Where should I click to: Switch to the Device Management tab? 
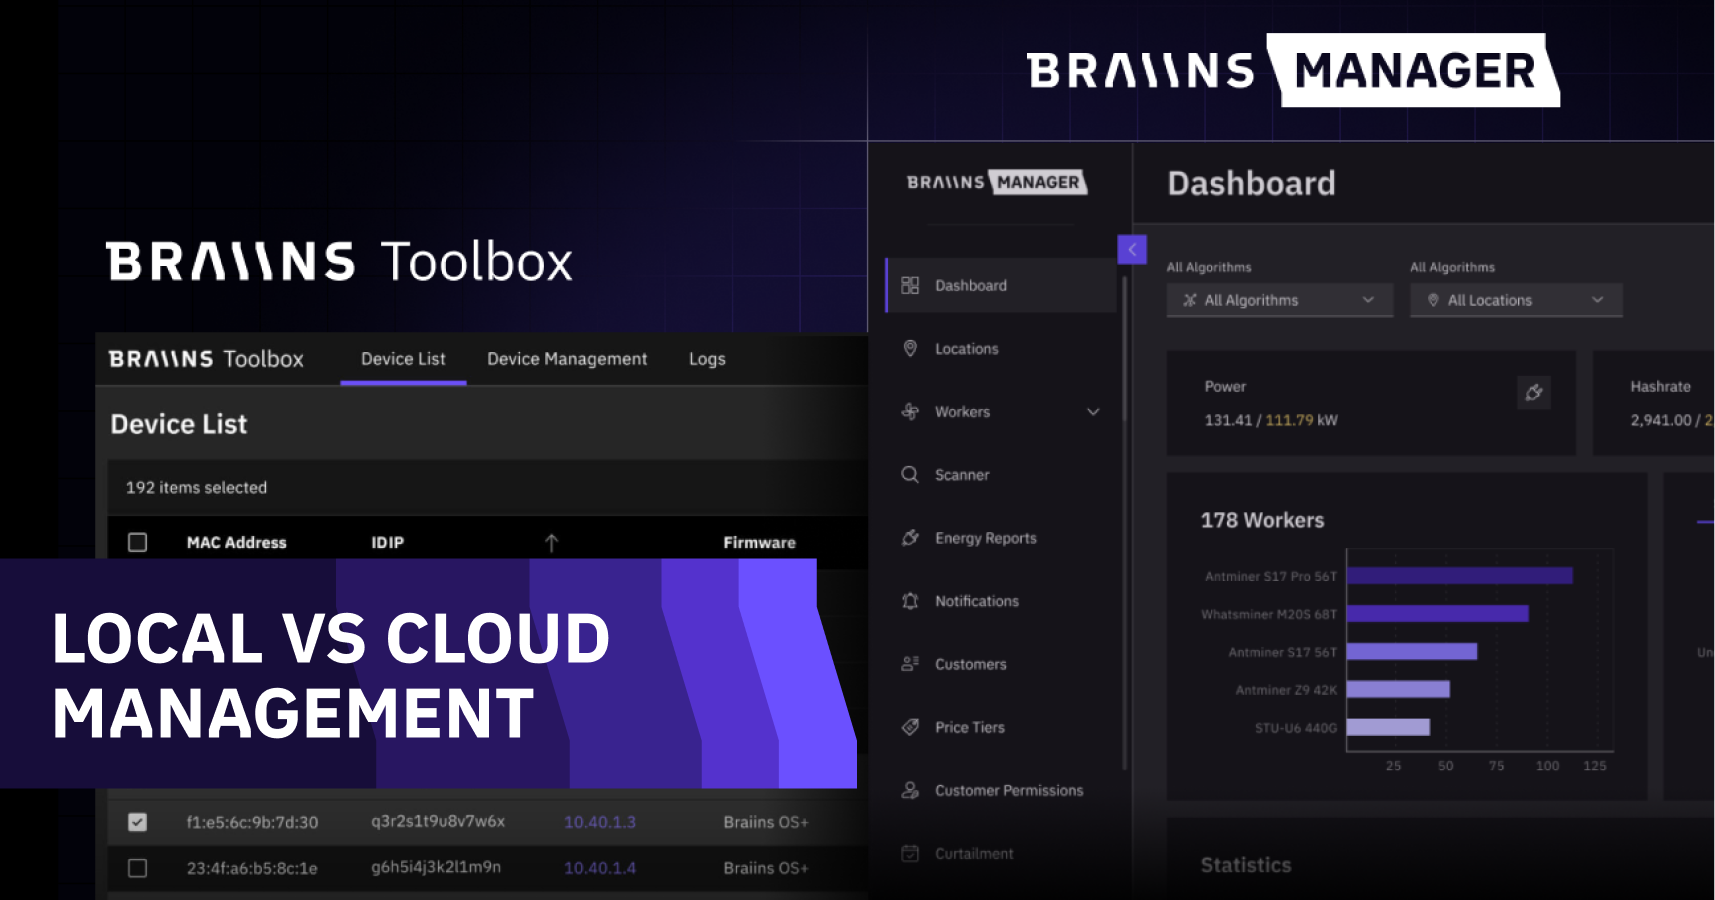click(x=567, y=358)
